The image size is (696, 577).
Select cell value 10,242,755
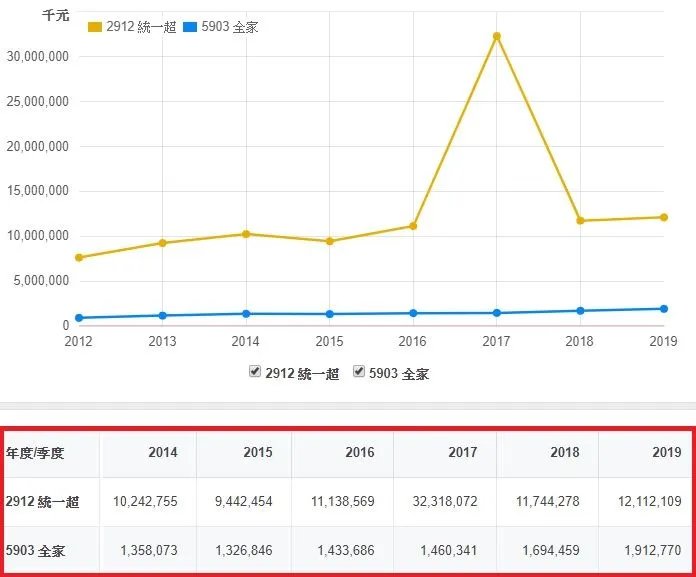click(x=145, y=502)
